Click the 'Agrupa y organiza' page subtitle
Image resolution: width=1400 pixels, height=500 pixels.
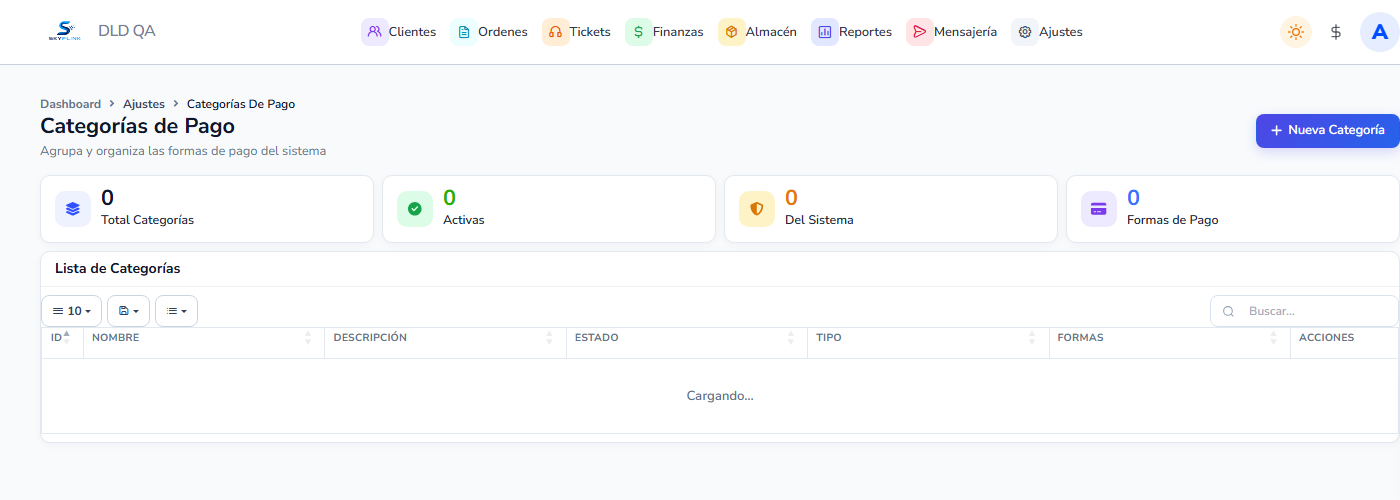point(183,152)
